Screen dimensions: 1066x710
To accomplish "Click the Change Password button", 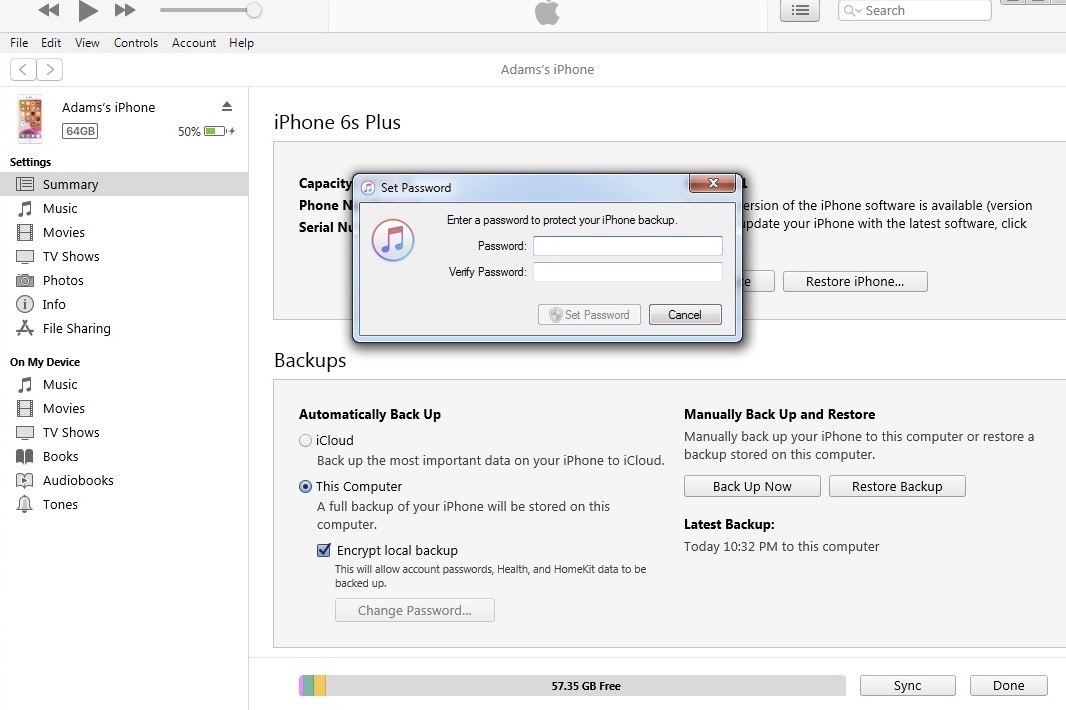I will point(415,610).
